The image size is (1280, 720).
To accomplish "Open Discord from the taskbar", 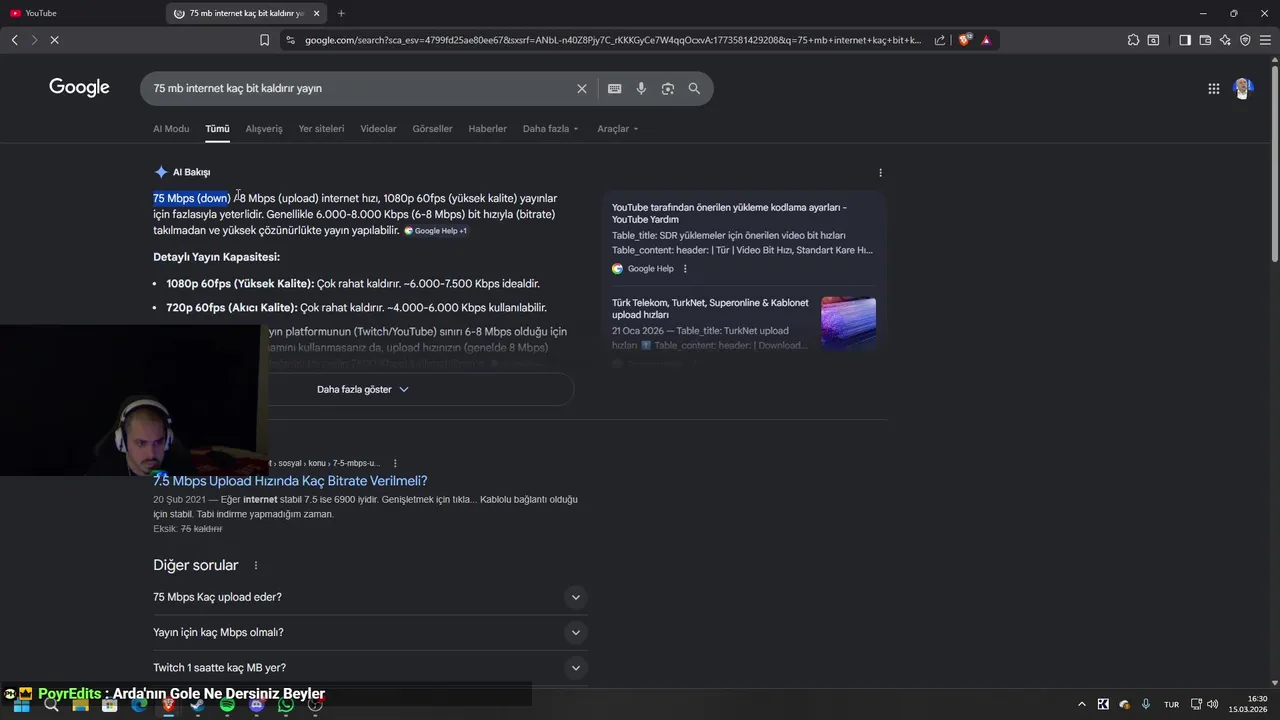I will [x=256, y=704].
